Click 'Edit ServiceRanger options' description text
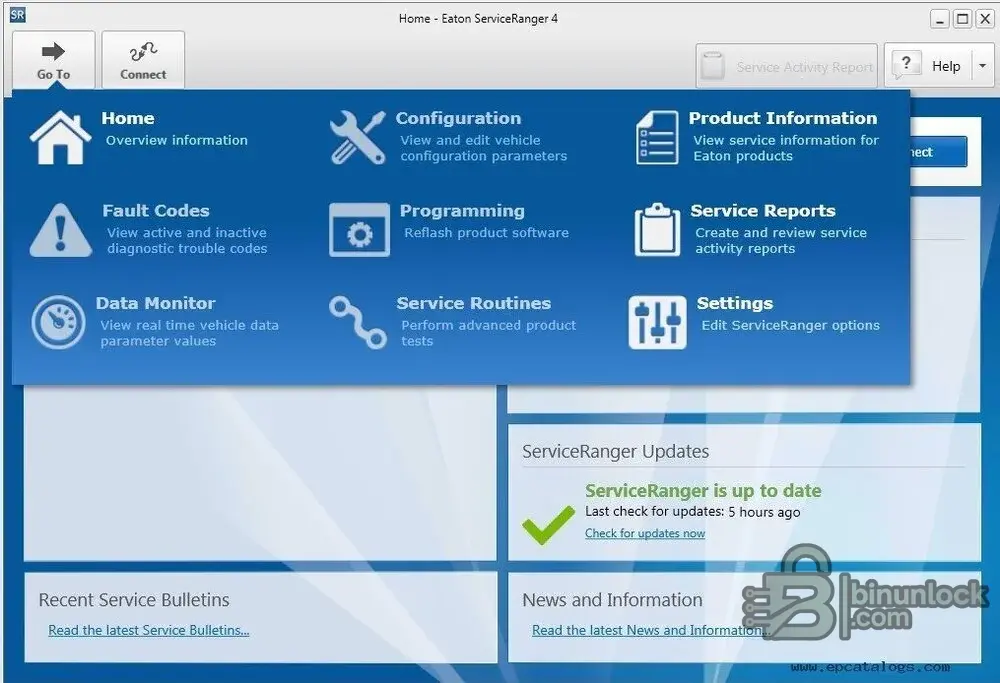This screenshot has height=683, width=1000. tap(790, 325)
